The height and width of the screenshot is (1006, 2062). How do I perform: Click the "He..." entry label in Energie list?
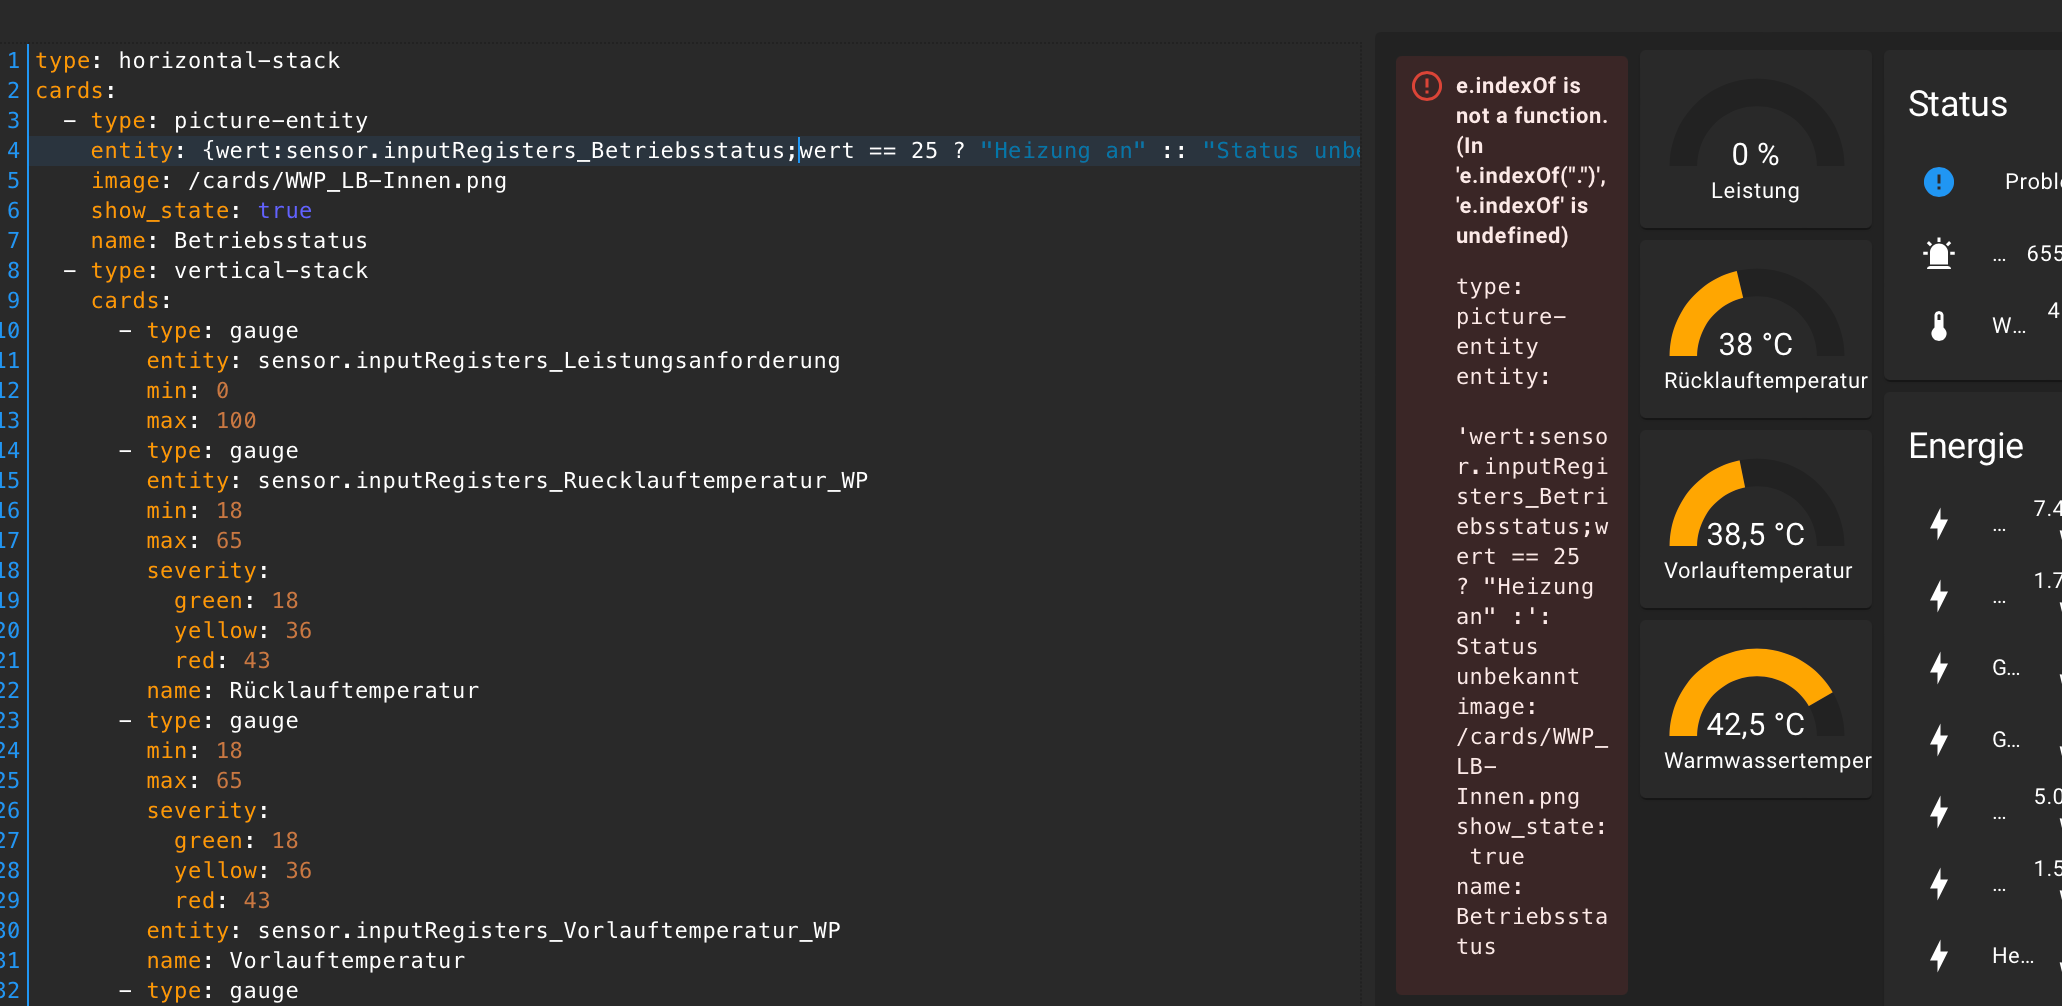(2012, 956)
